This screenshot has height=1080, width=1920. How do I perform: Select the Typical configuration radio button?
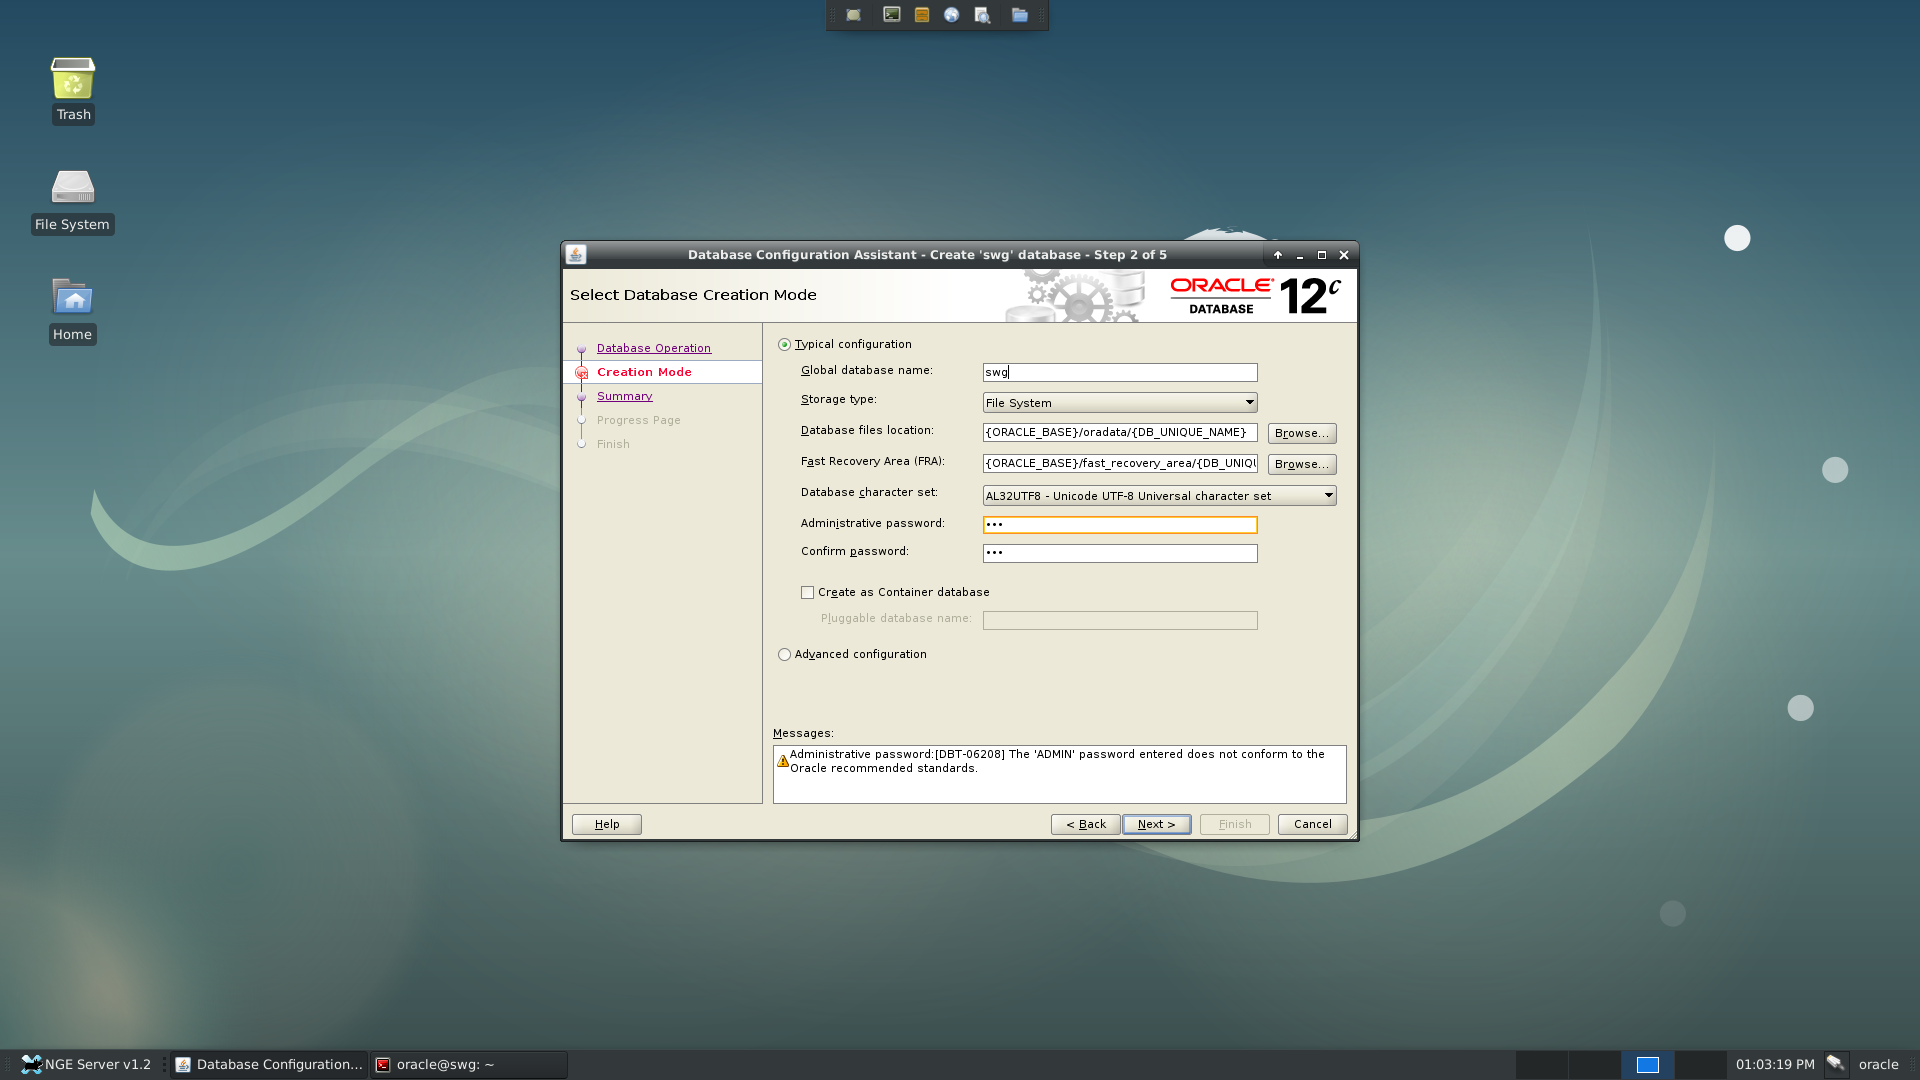[784, 345]
